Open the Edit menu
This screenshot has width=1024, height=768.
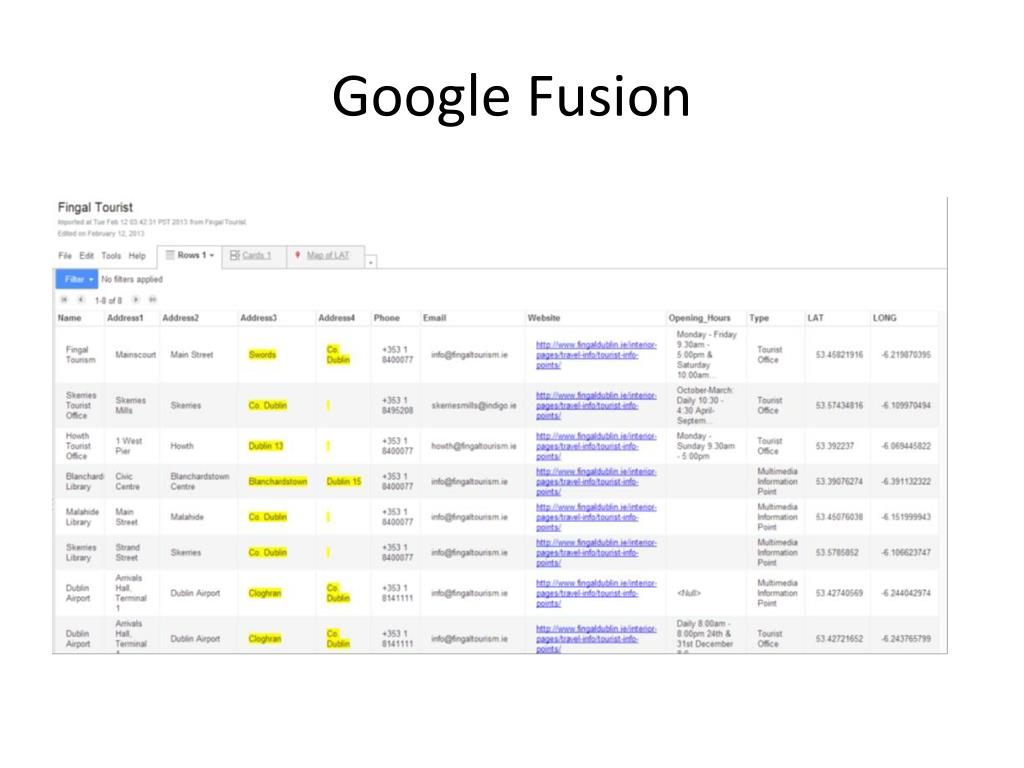(86, 256)
